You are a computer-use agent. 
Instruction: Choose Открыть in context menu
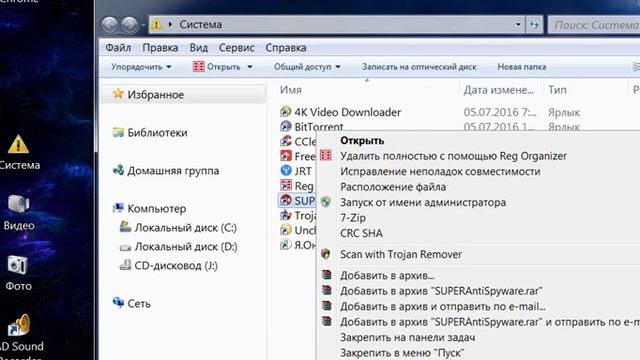click(x=362, y=140)
